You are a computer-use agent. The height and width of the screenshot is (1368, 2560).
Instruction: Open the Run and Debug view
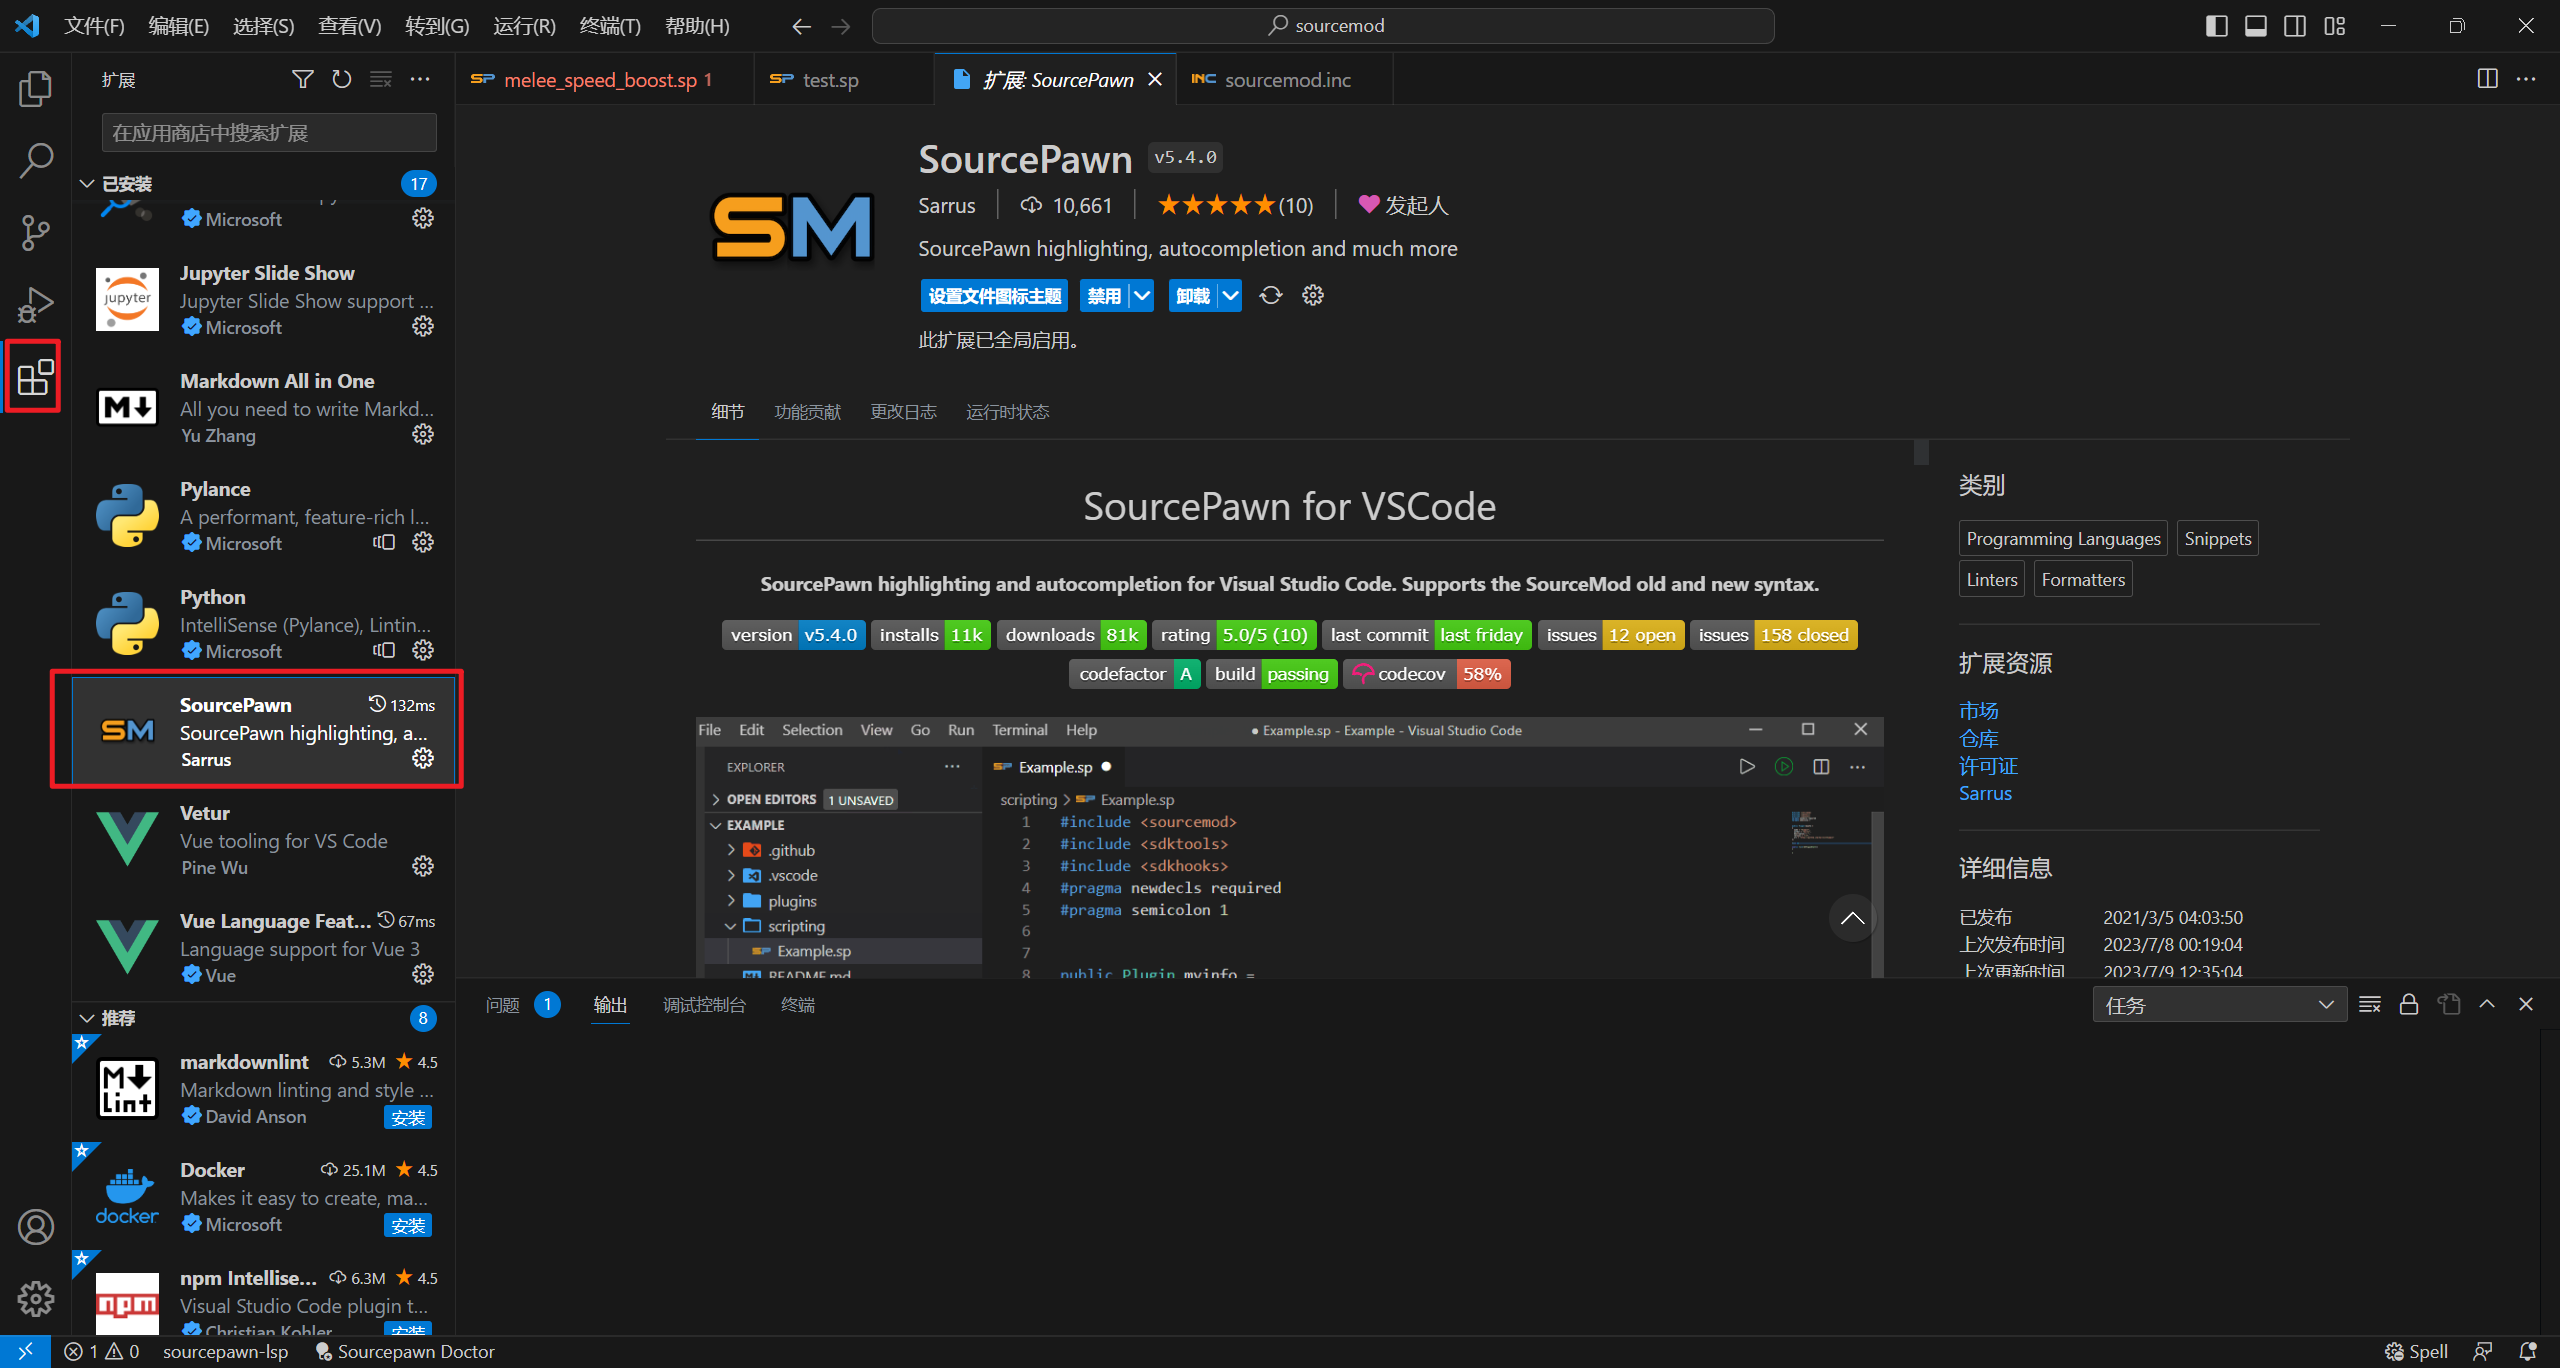(x=35, y=305)
